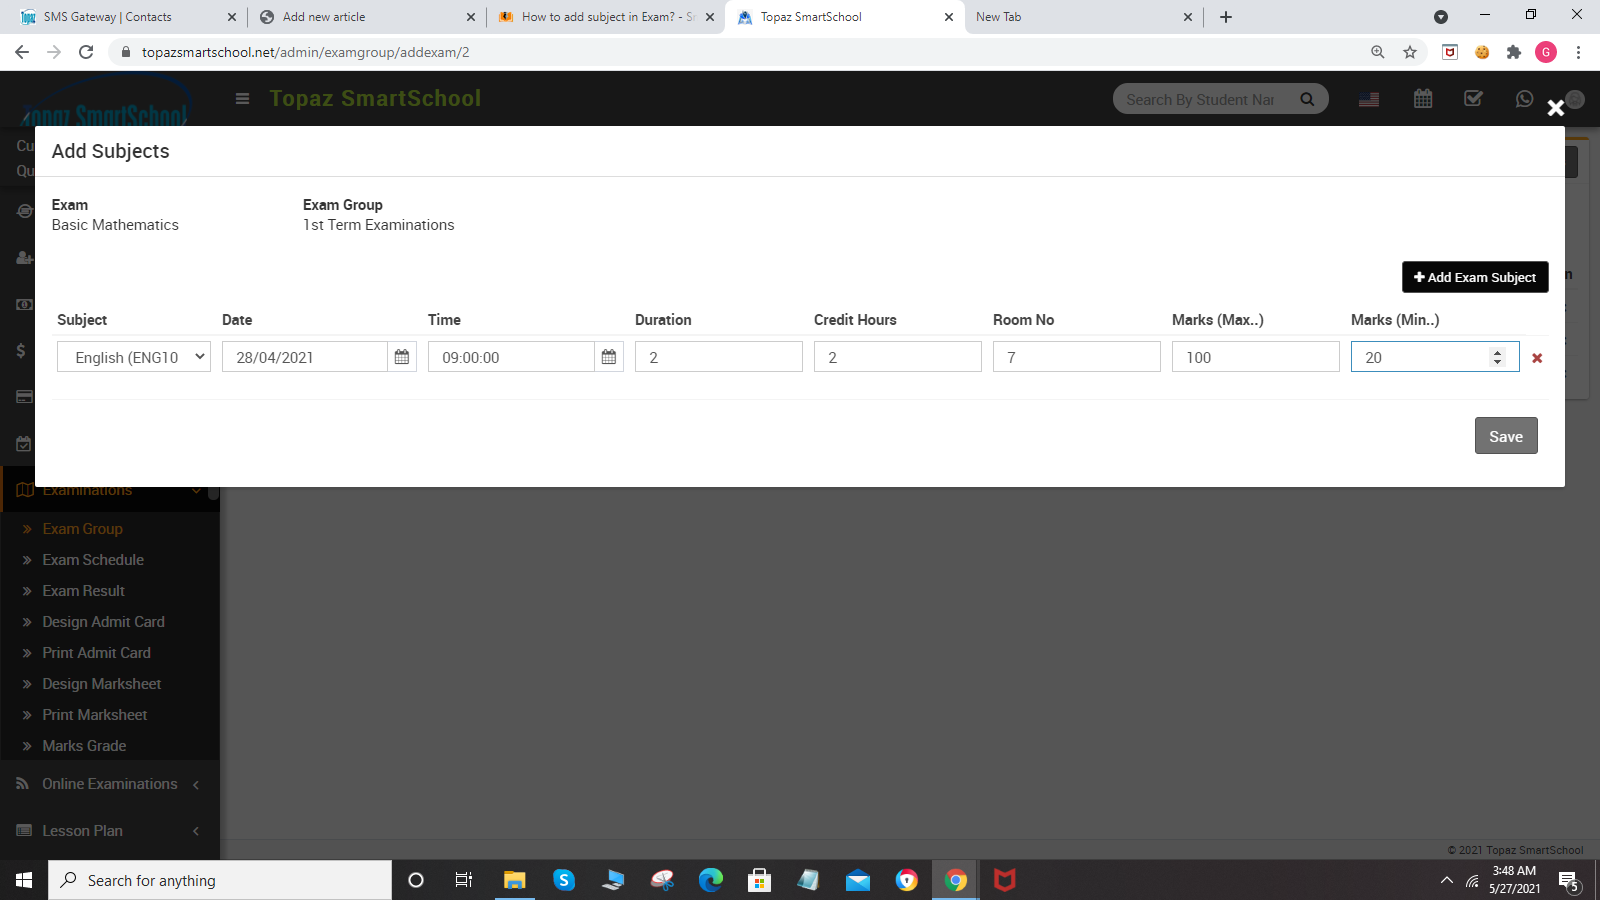The width and height of the screenshot is (1600, 900).
Task: Open File Explorer from the taskbar
Action: tap(514, 880)
